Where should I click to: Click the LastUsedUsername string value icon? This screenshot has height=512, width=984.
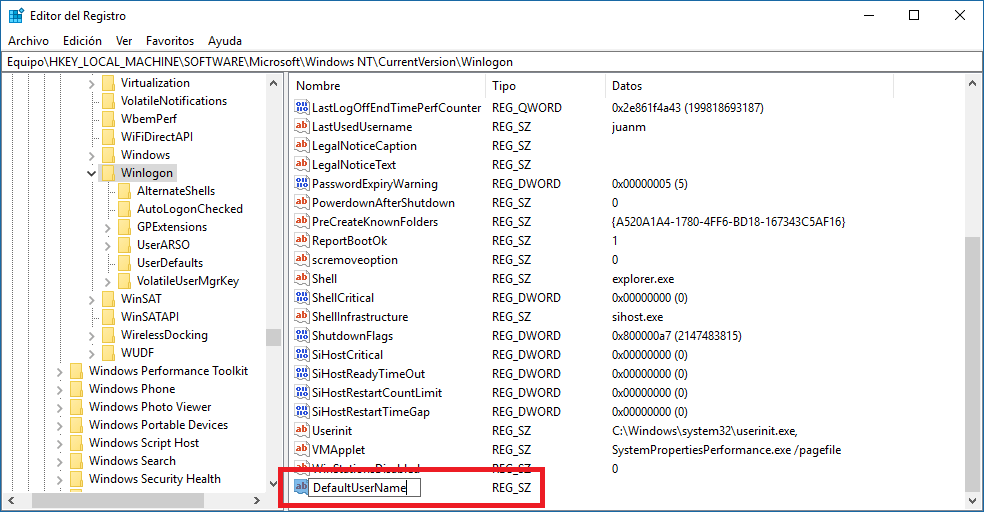302,126
